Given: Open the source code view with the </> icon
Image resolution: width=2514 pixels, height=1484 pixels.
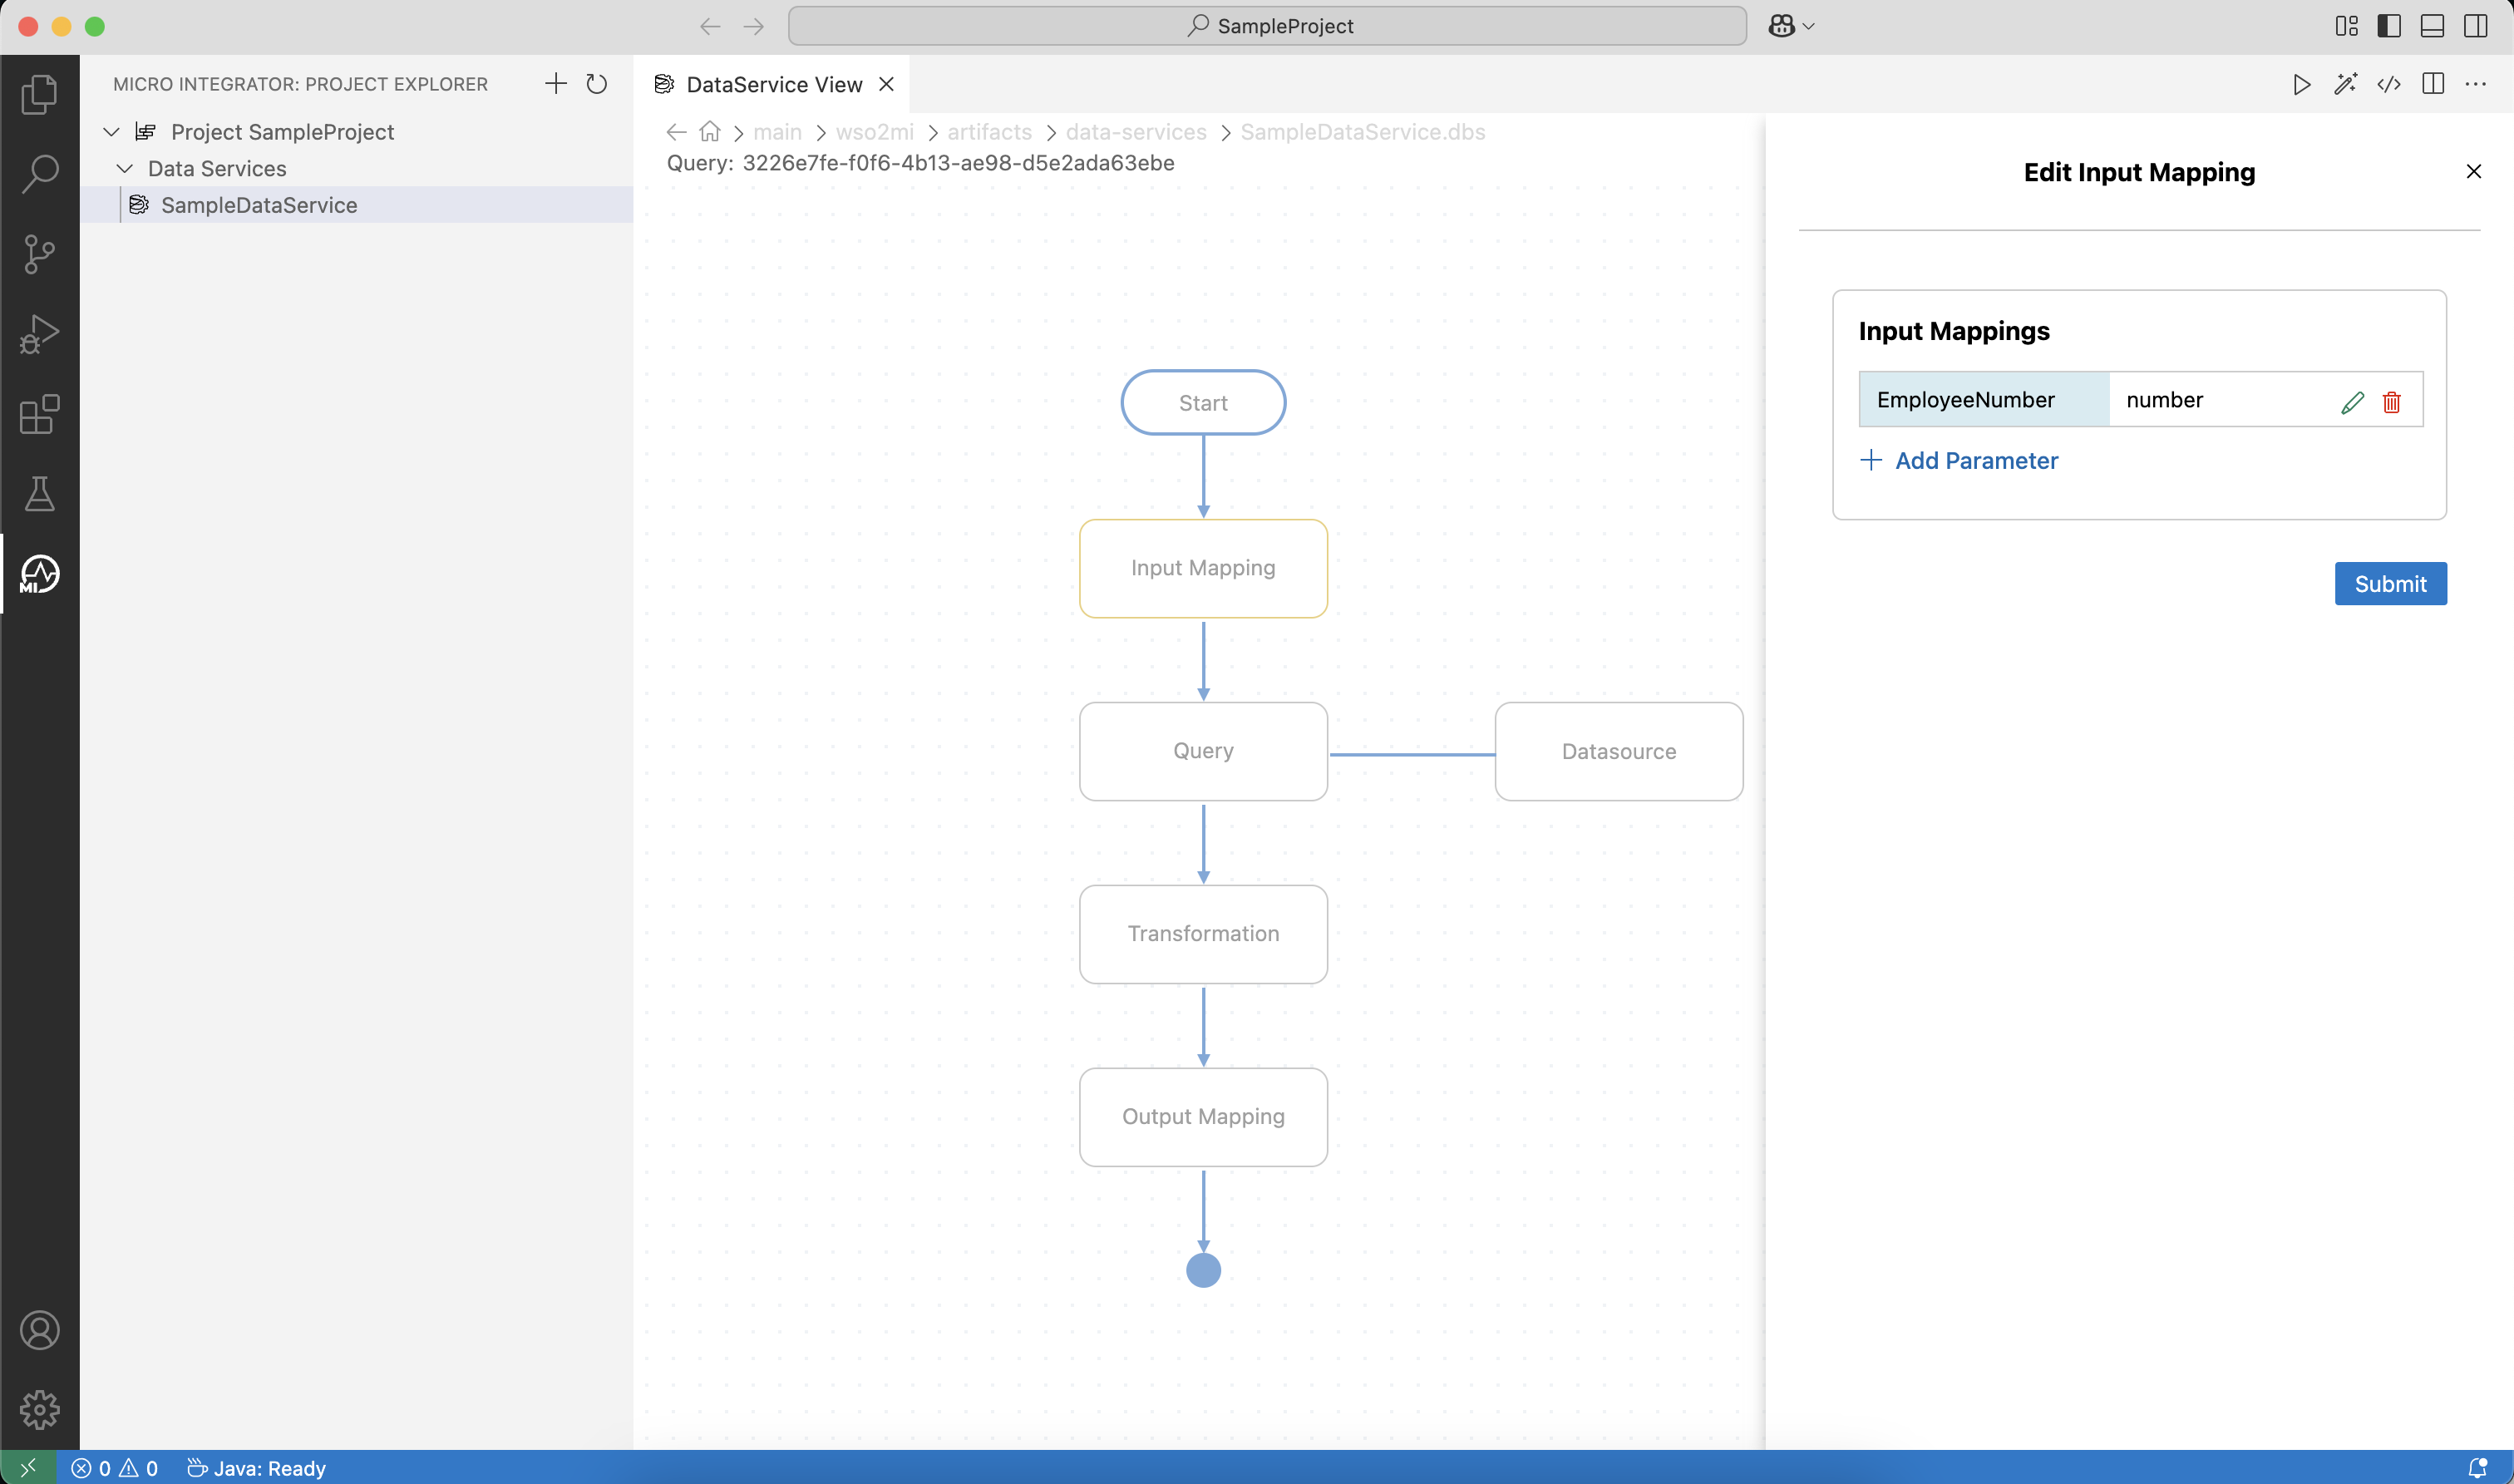Looking at the screenshot, I should click(2389, 84).
